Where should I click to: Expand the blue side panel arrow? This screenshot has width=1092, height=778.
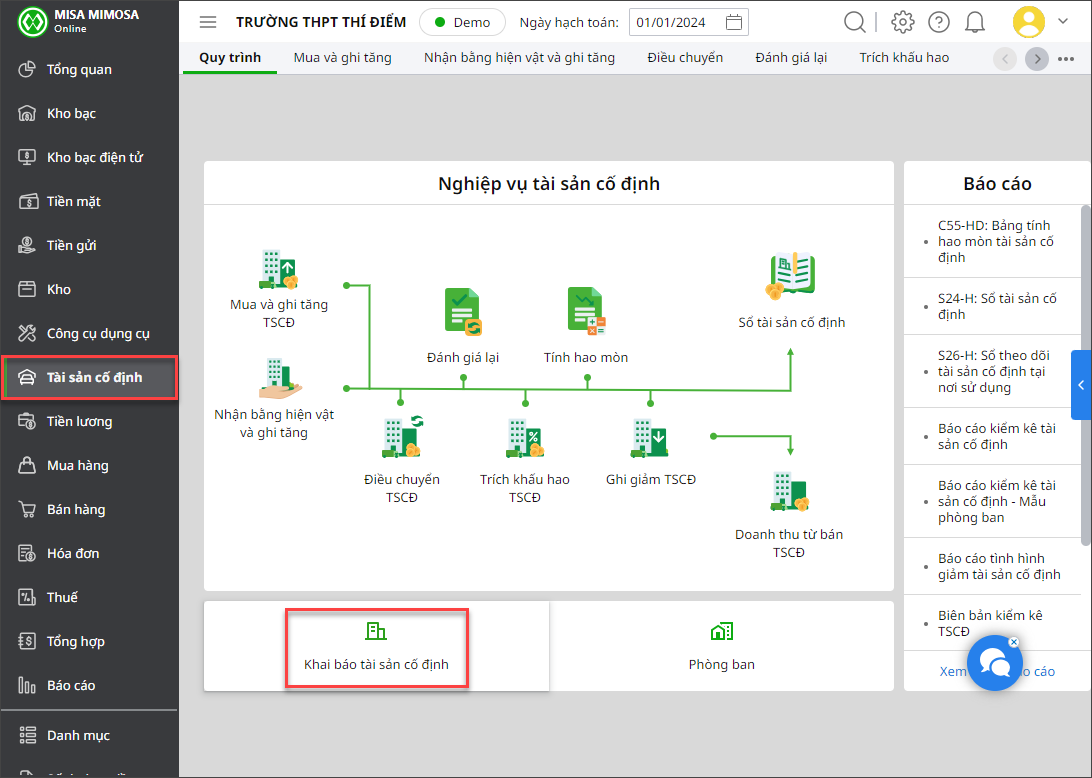tap(1081, 385)
